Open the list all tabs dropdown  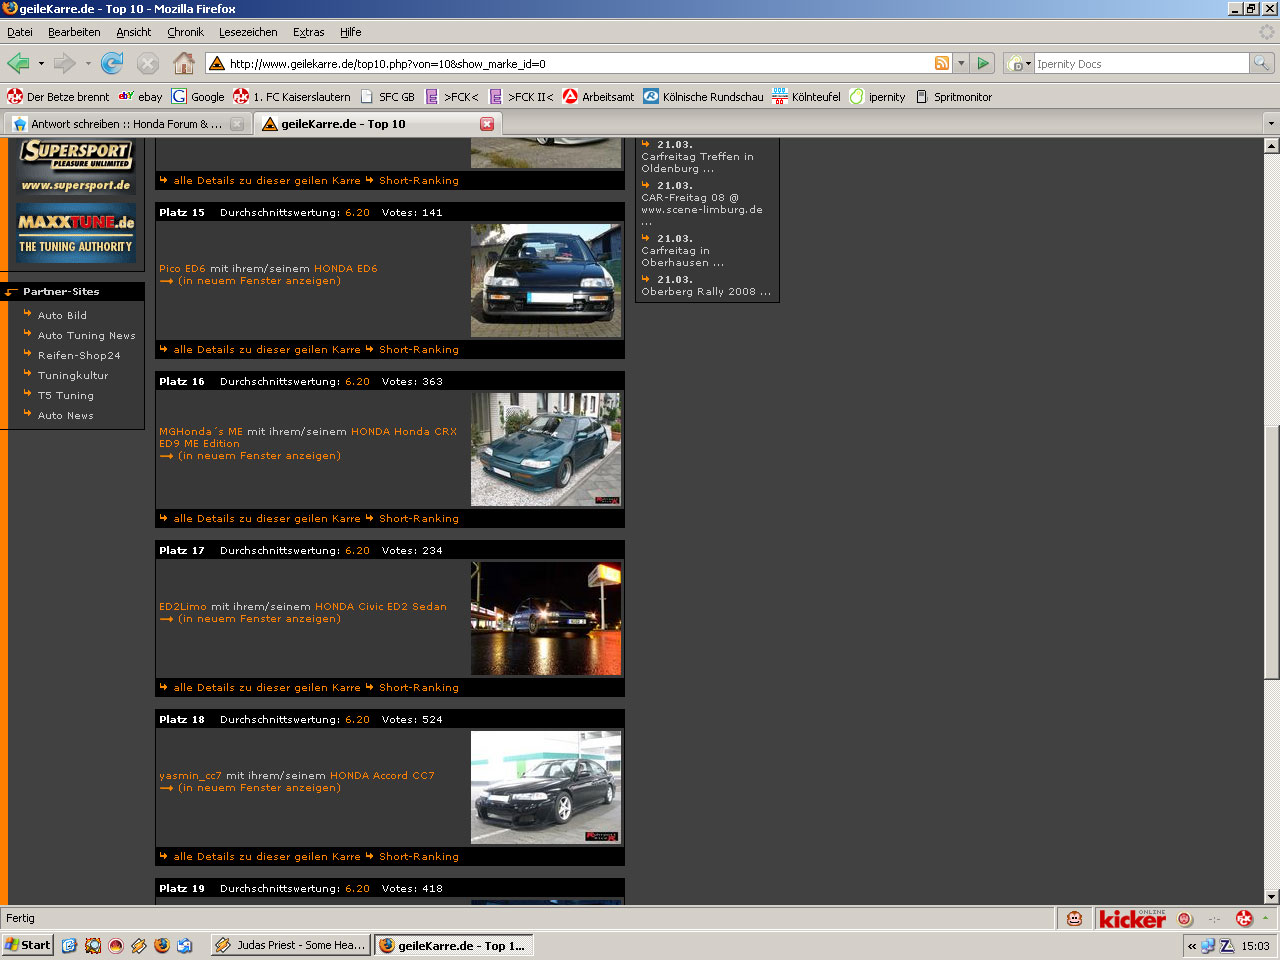[x=1271, y=124]
